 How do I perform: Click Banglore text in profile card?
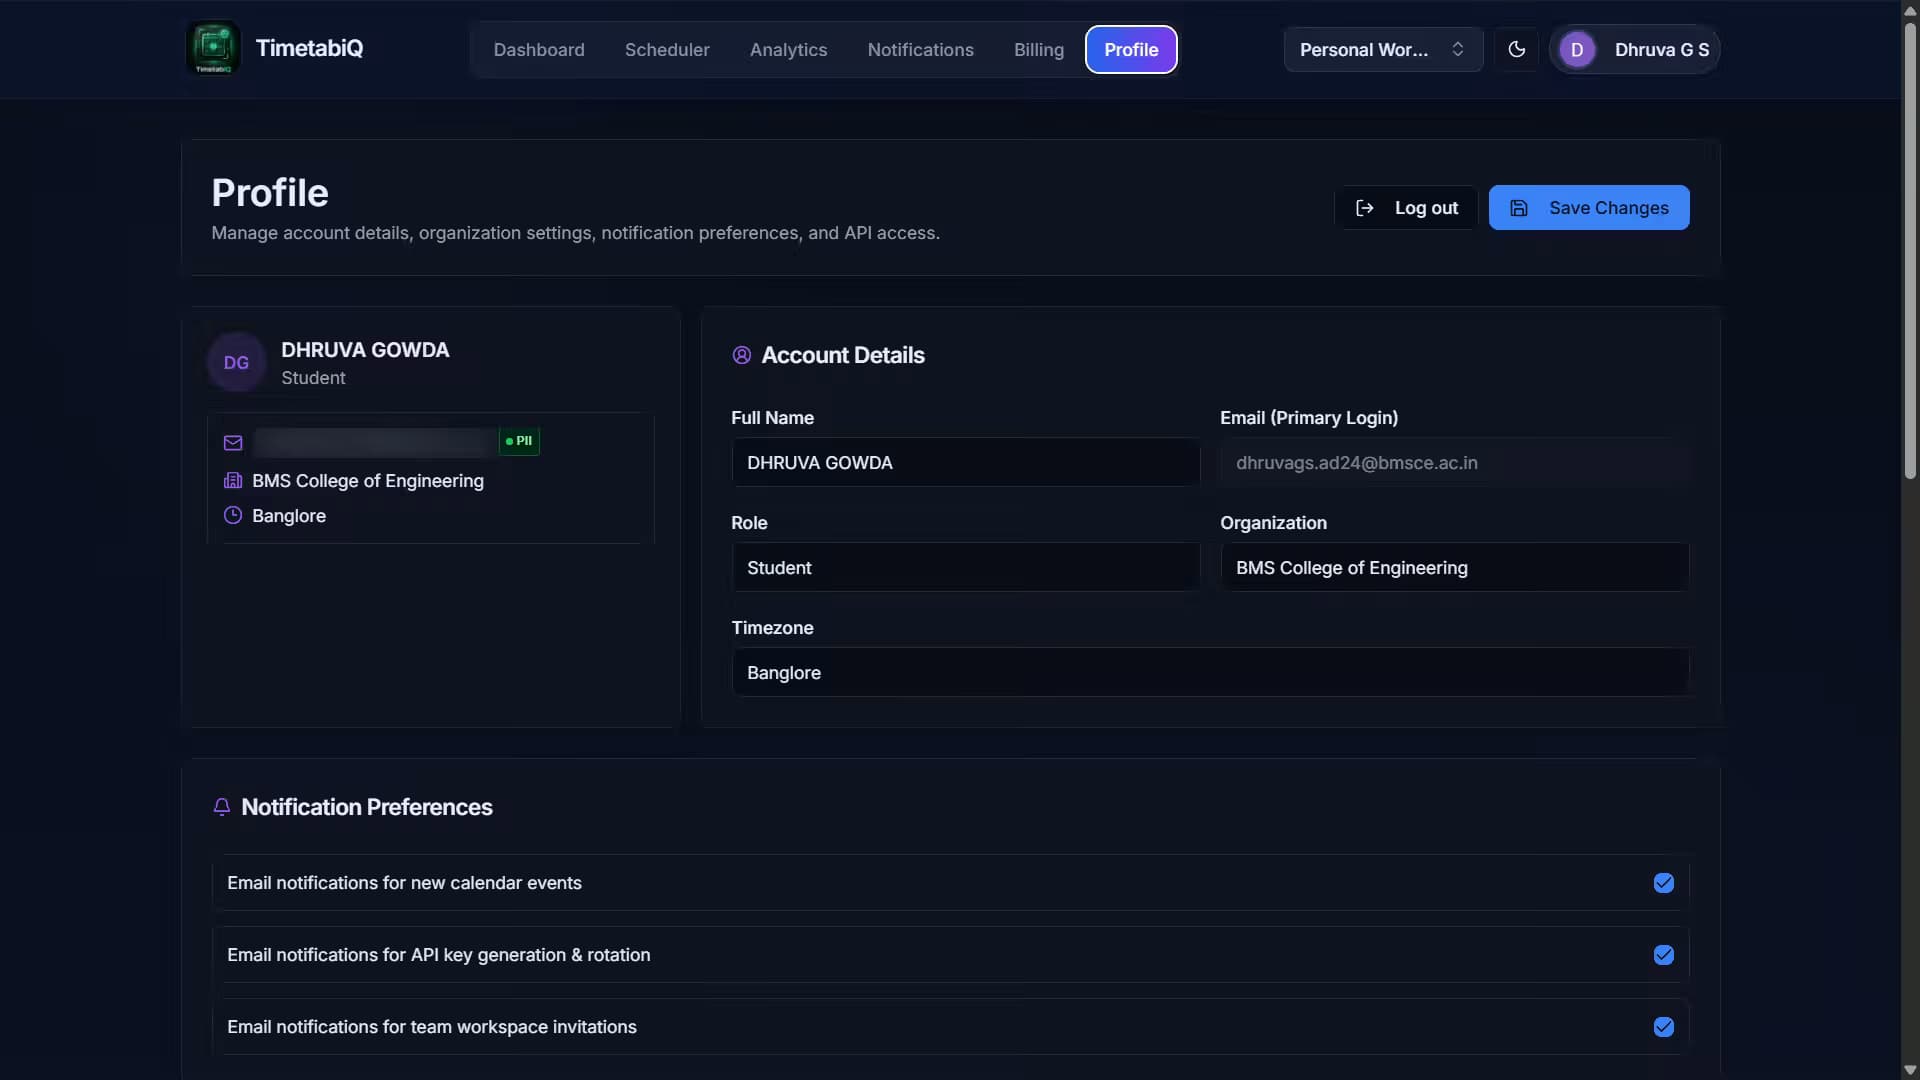pyautogui.click(x=289, y=516)
